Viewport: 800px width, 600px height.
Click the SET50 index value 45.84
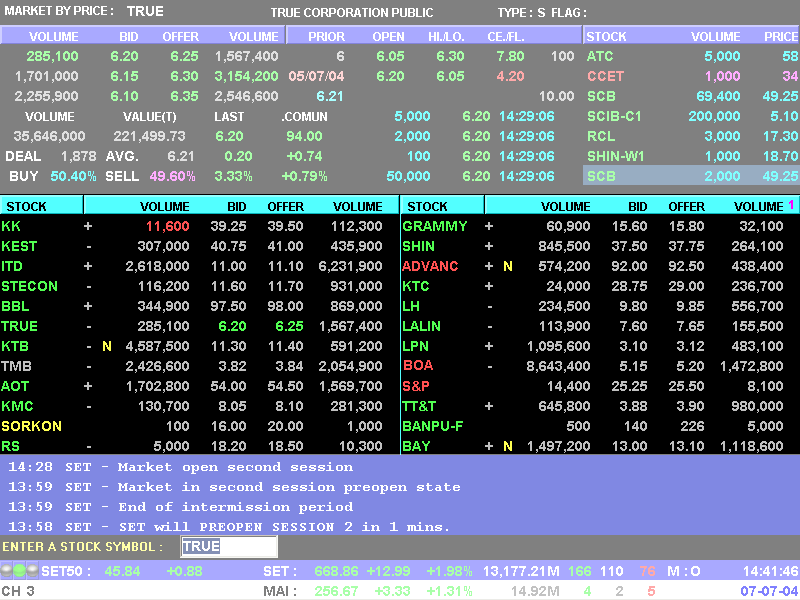pyautogui.click(x=122, y=571)
